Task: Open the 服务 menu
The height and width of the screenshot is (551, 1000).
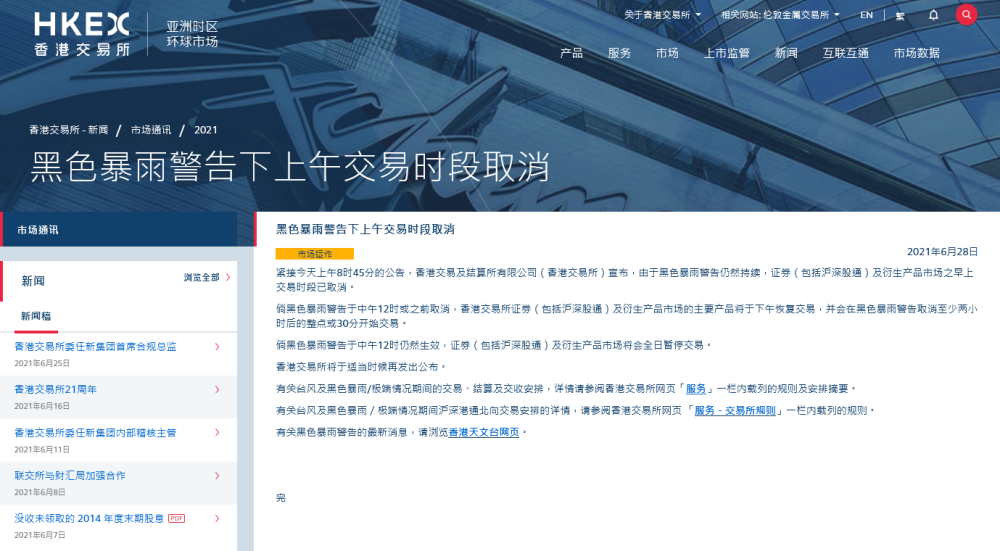Action: [x=619, y=53]
